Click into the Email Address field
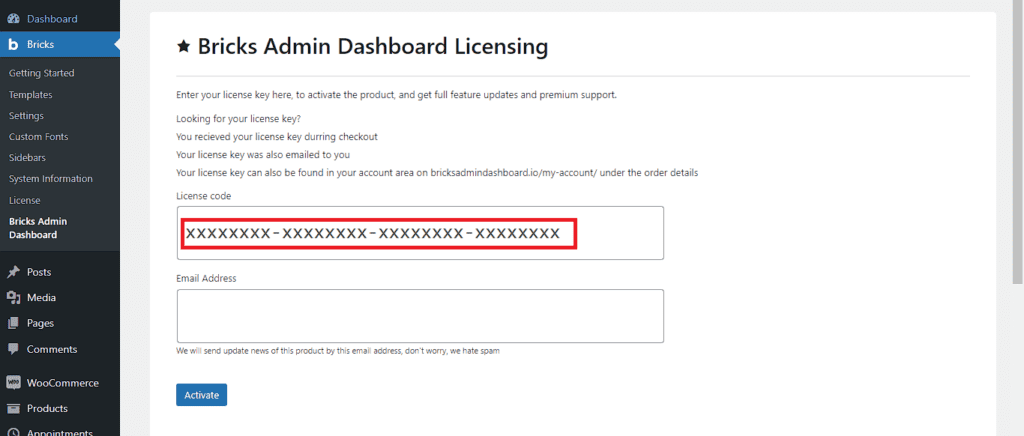 click(420, 316)
